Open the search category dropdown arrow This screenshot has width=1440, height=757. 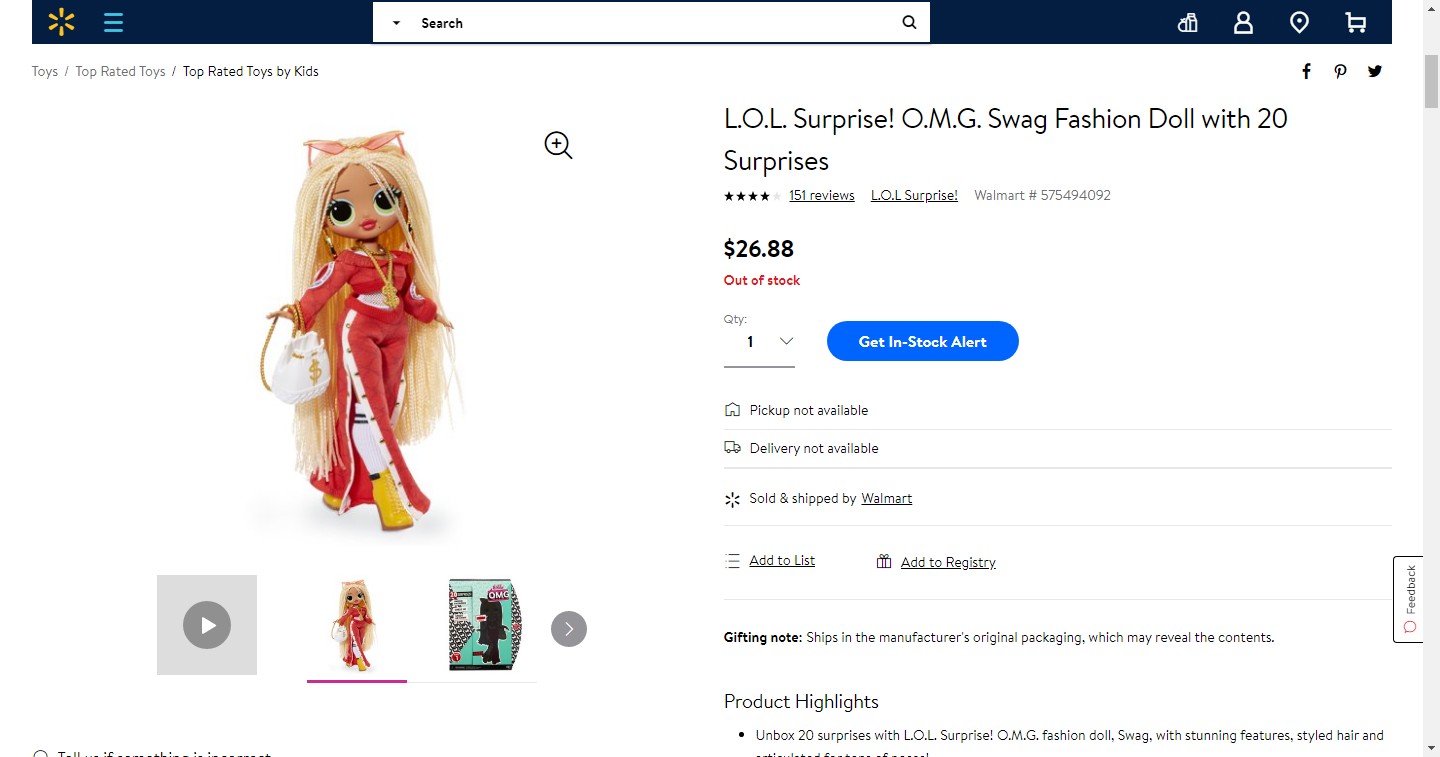point(396,23)
